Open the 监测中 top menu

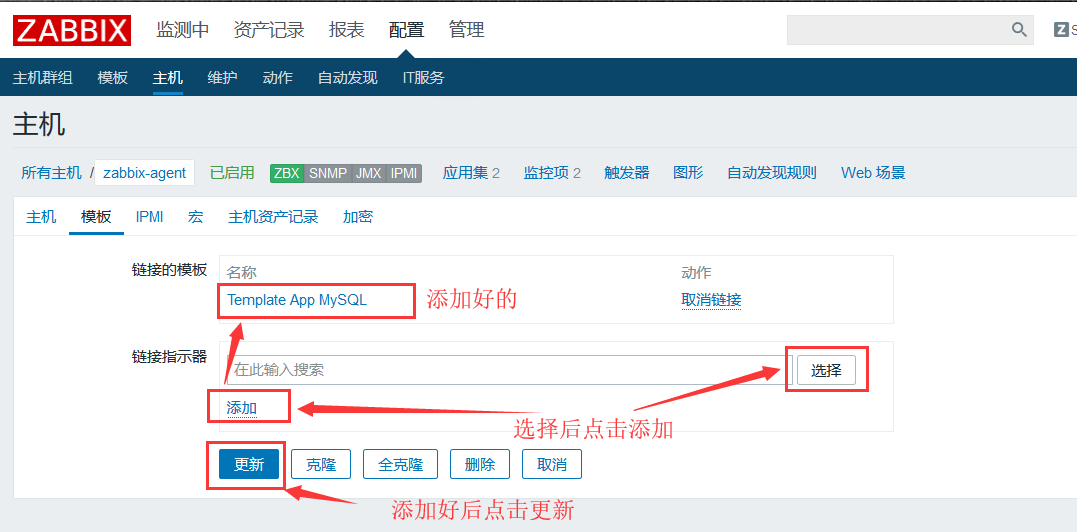pyautogui.click(x=183, y=30)
